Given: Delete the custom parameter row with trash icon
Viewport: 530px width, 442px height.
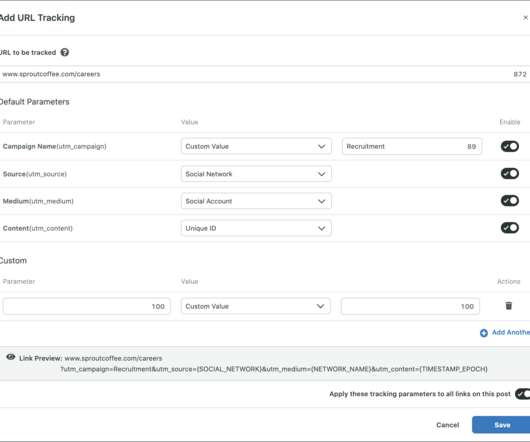Looking at the screenshot, I should pyautogui.click(x=508, y=306).
